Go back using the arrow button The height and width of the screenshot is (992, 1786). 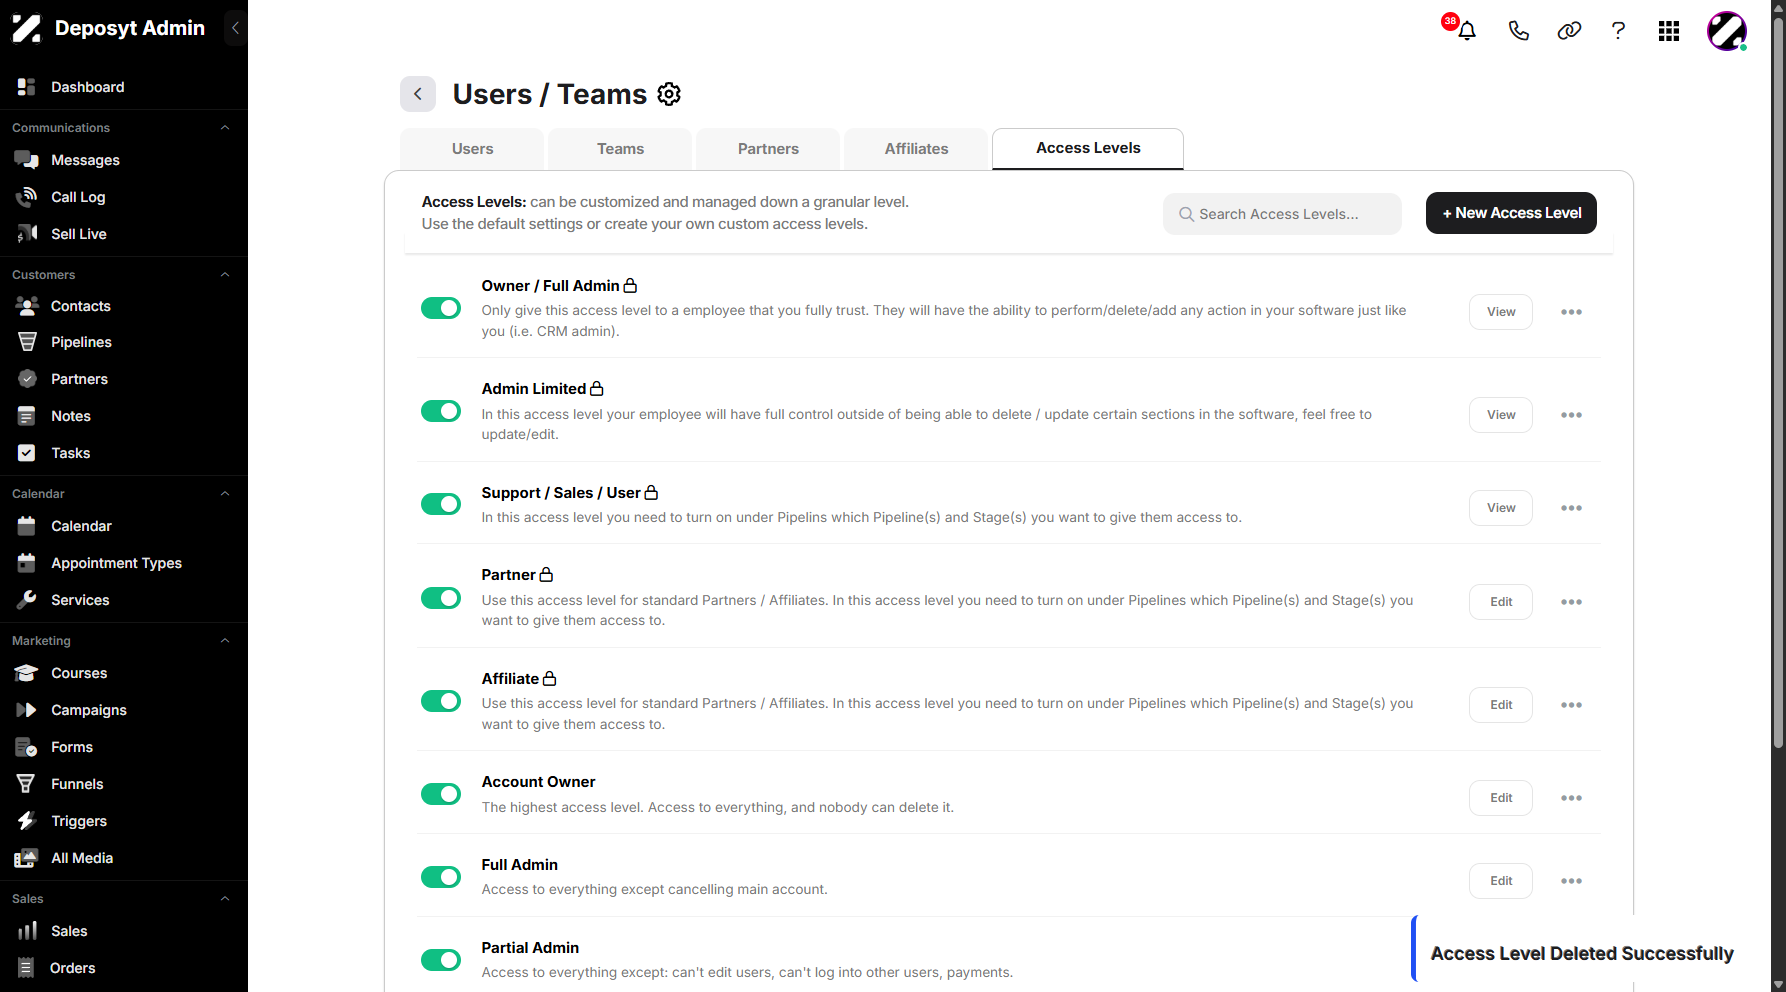coord(418,94)
